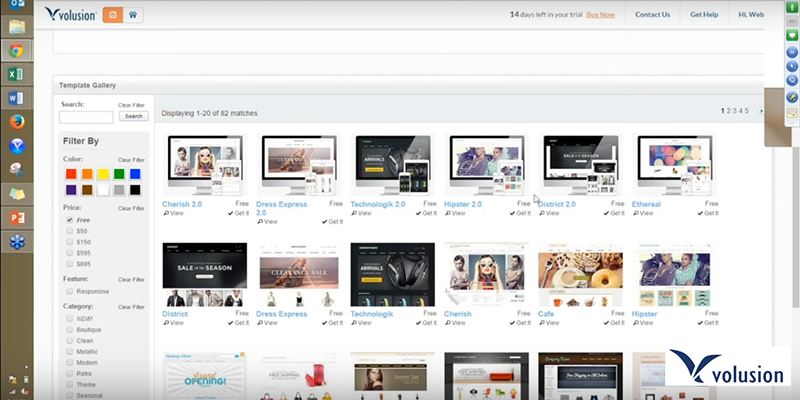This screenshot has height=400, width=800.
Task: Open Excel from the taskbar
Action: click(x=17, y=75)
